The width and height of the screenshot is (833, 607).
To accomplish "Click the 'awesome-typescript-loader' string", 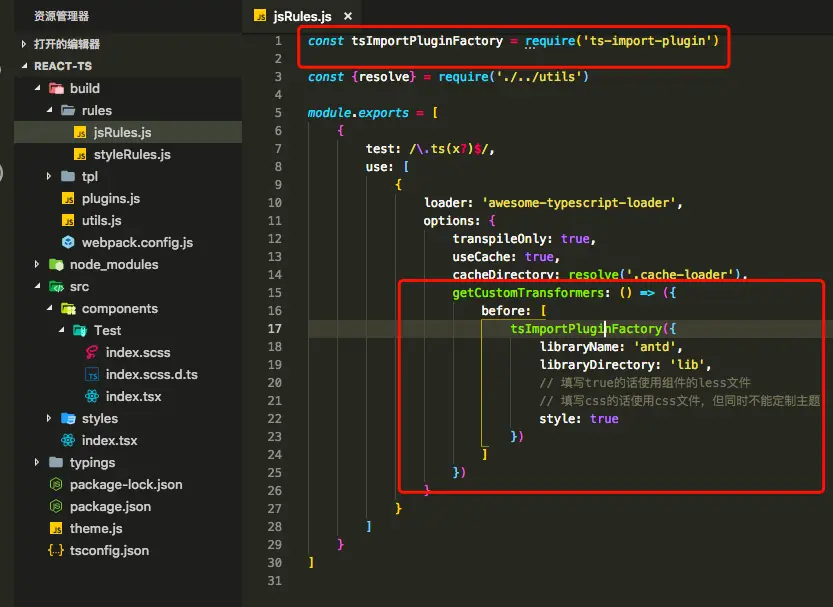I will (x=579, y=203).
